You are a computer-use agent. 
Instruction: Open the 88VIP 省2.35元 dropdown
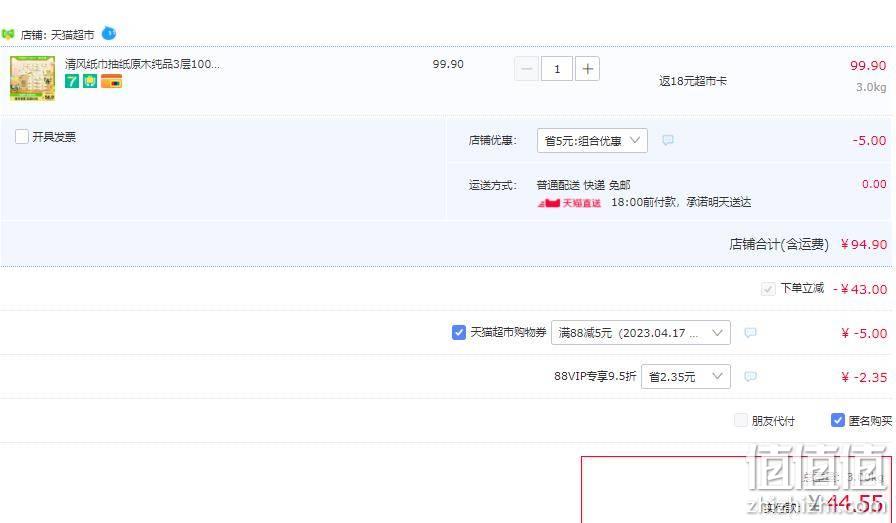[x=686, y=377]
